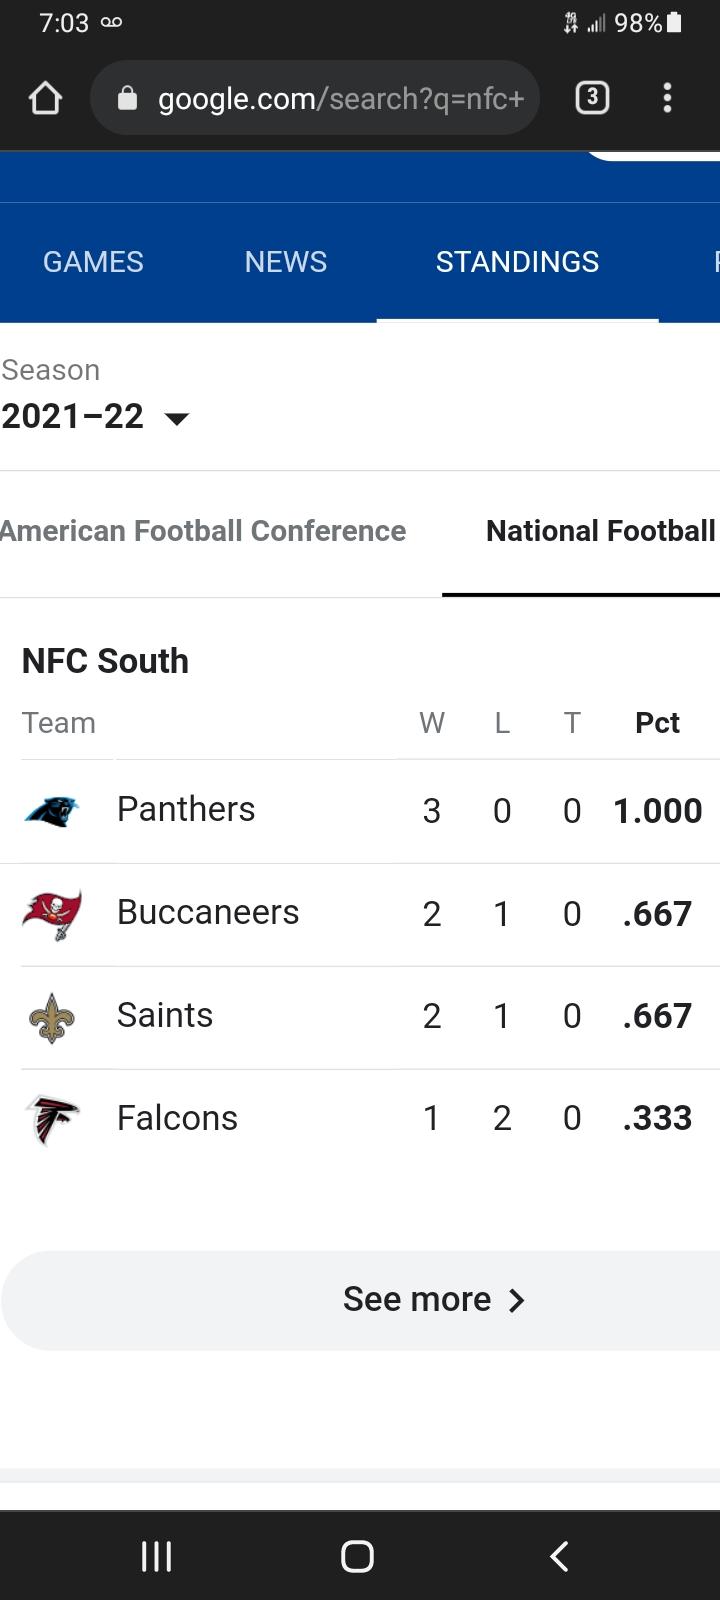The width and height of the screenshot is (720, 1600).
Task: Tap the padlock site security icon
Action: click(127, 97)
